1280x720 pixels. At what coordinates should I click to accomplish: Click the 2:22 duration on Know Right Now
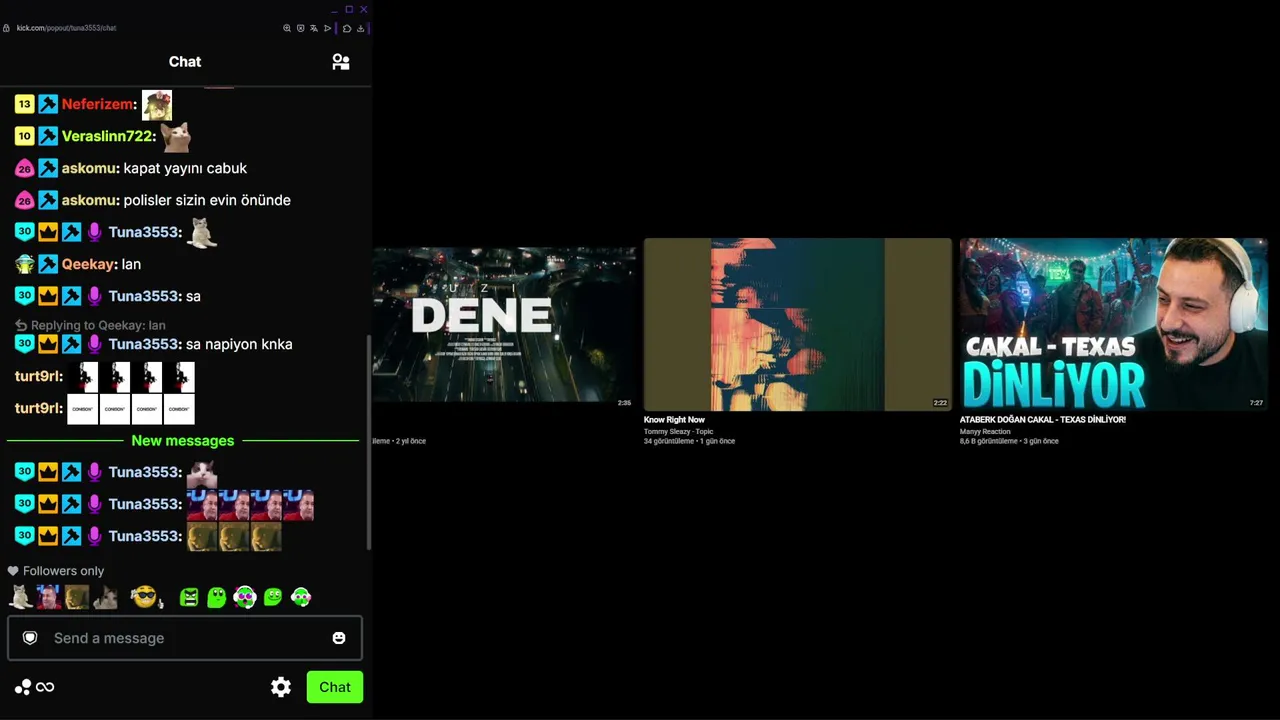pyautogui.click(x=940, y=403)
